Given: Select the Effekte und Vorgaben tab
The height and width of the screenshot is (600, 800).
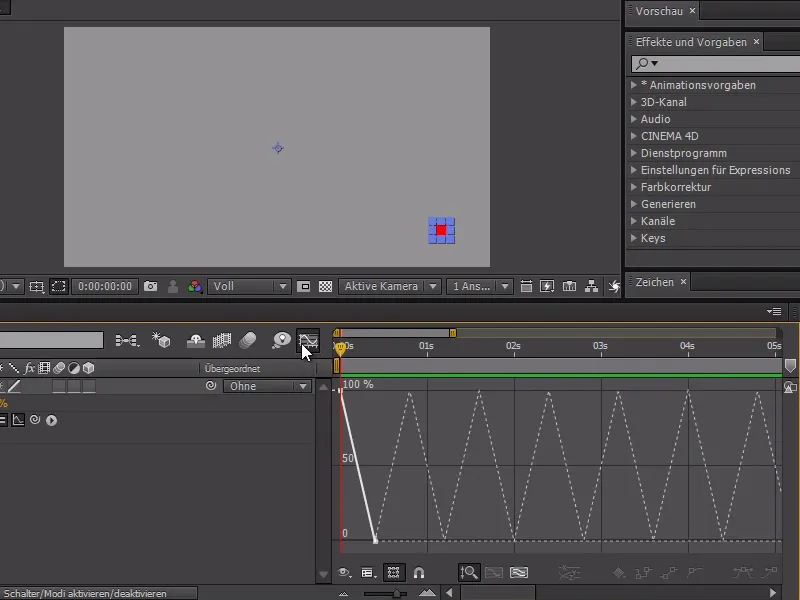Looking at the screenshot, I should [x=691, y=42].
